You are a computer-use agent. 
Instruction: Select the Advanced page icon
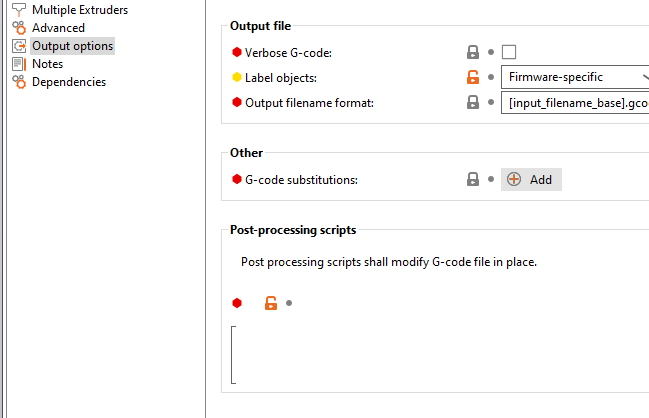pyautogui.click(x=19, y=28)
